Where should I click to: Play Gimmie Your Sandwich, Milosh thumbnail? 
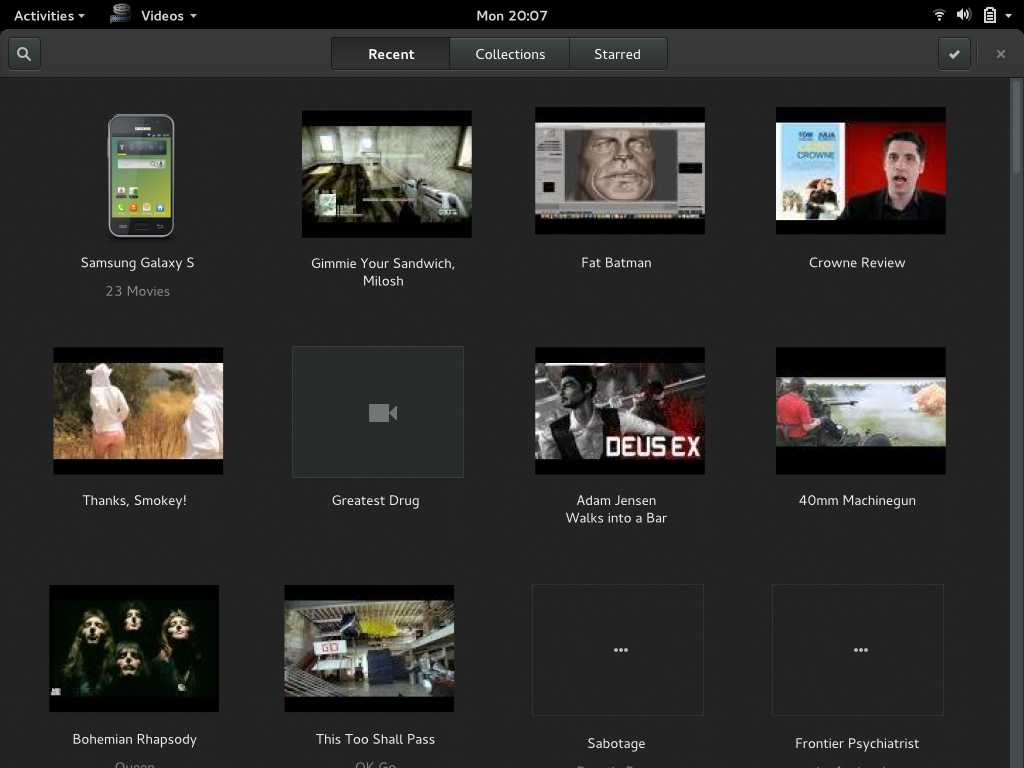[x=387, y=174]
